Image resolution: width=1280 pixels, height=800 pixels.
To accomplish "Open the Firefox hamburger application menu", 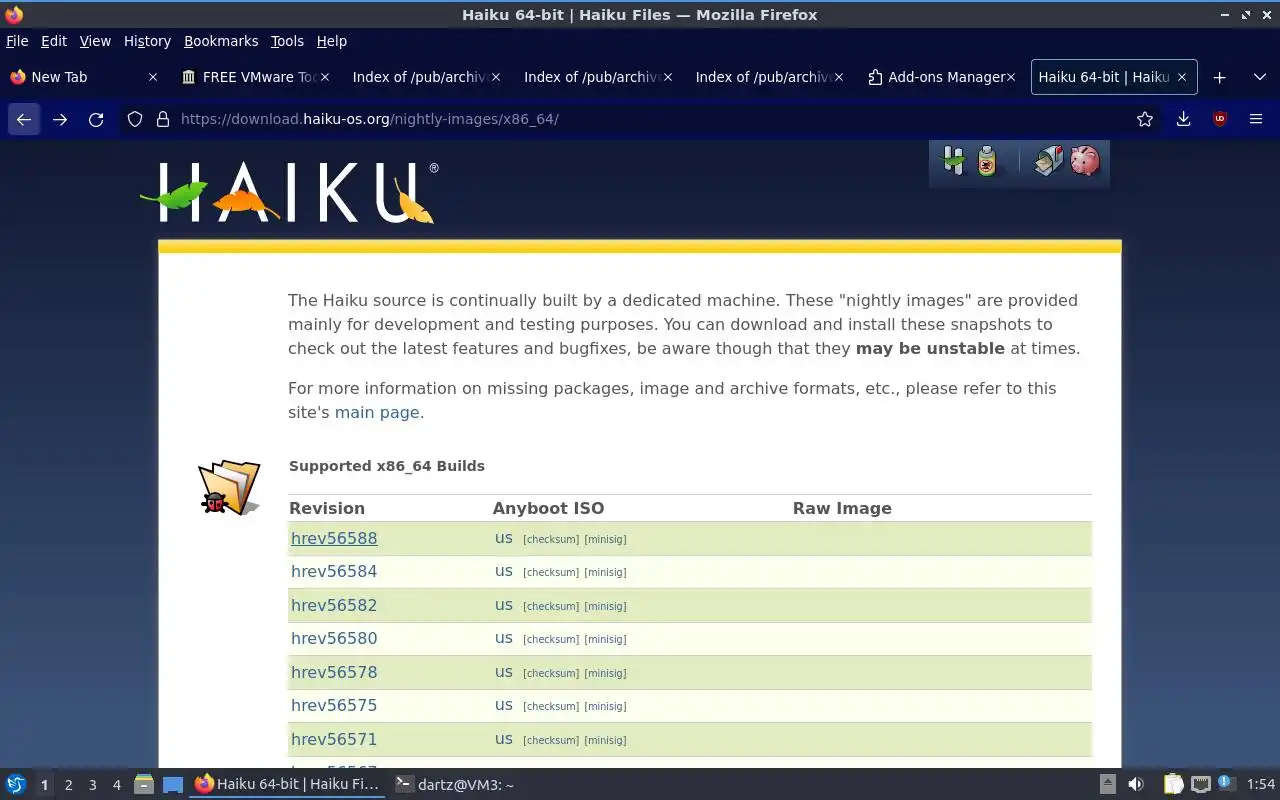I will tap(1256, 119).
